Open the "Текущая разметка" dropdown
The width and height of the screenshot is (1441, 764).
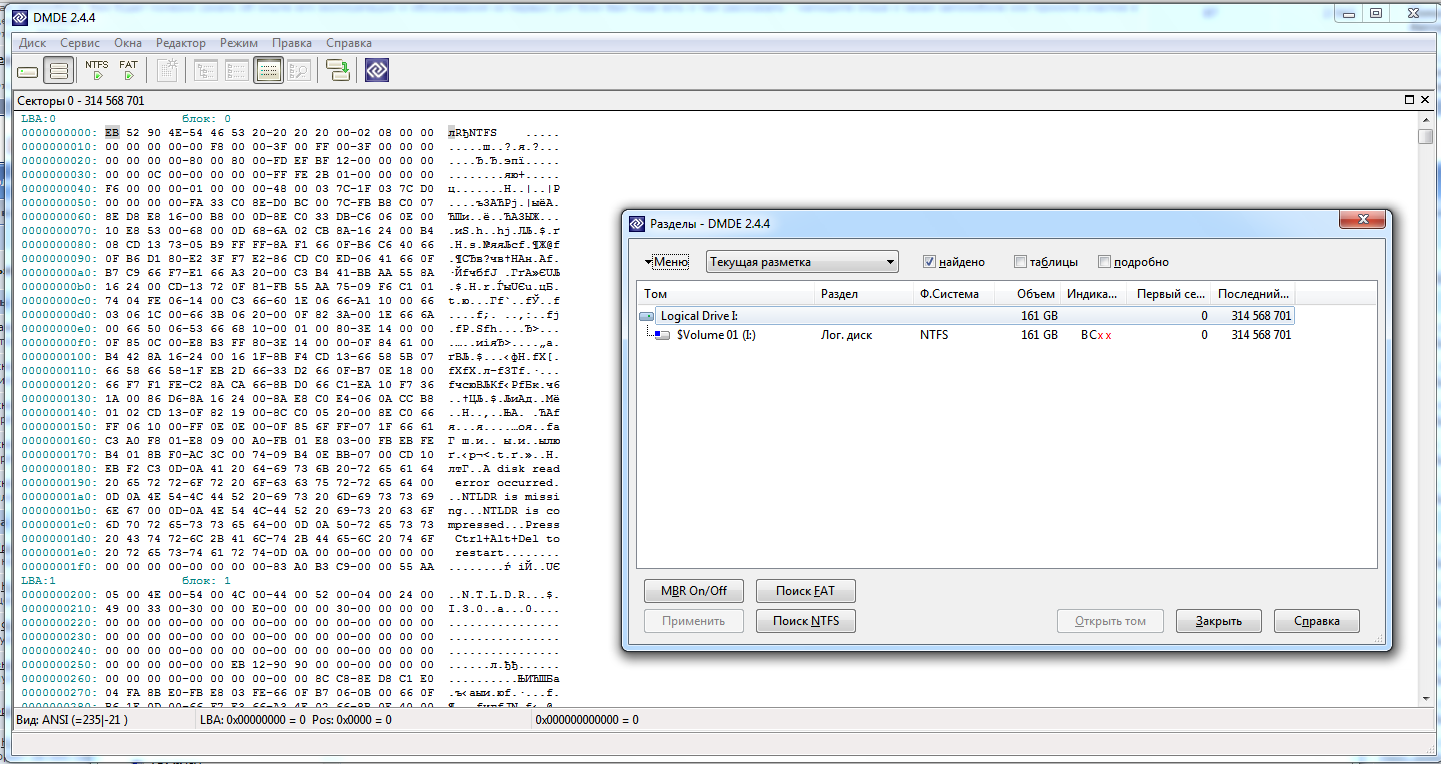pos(802,262)
